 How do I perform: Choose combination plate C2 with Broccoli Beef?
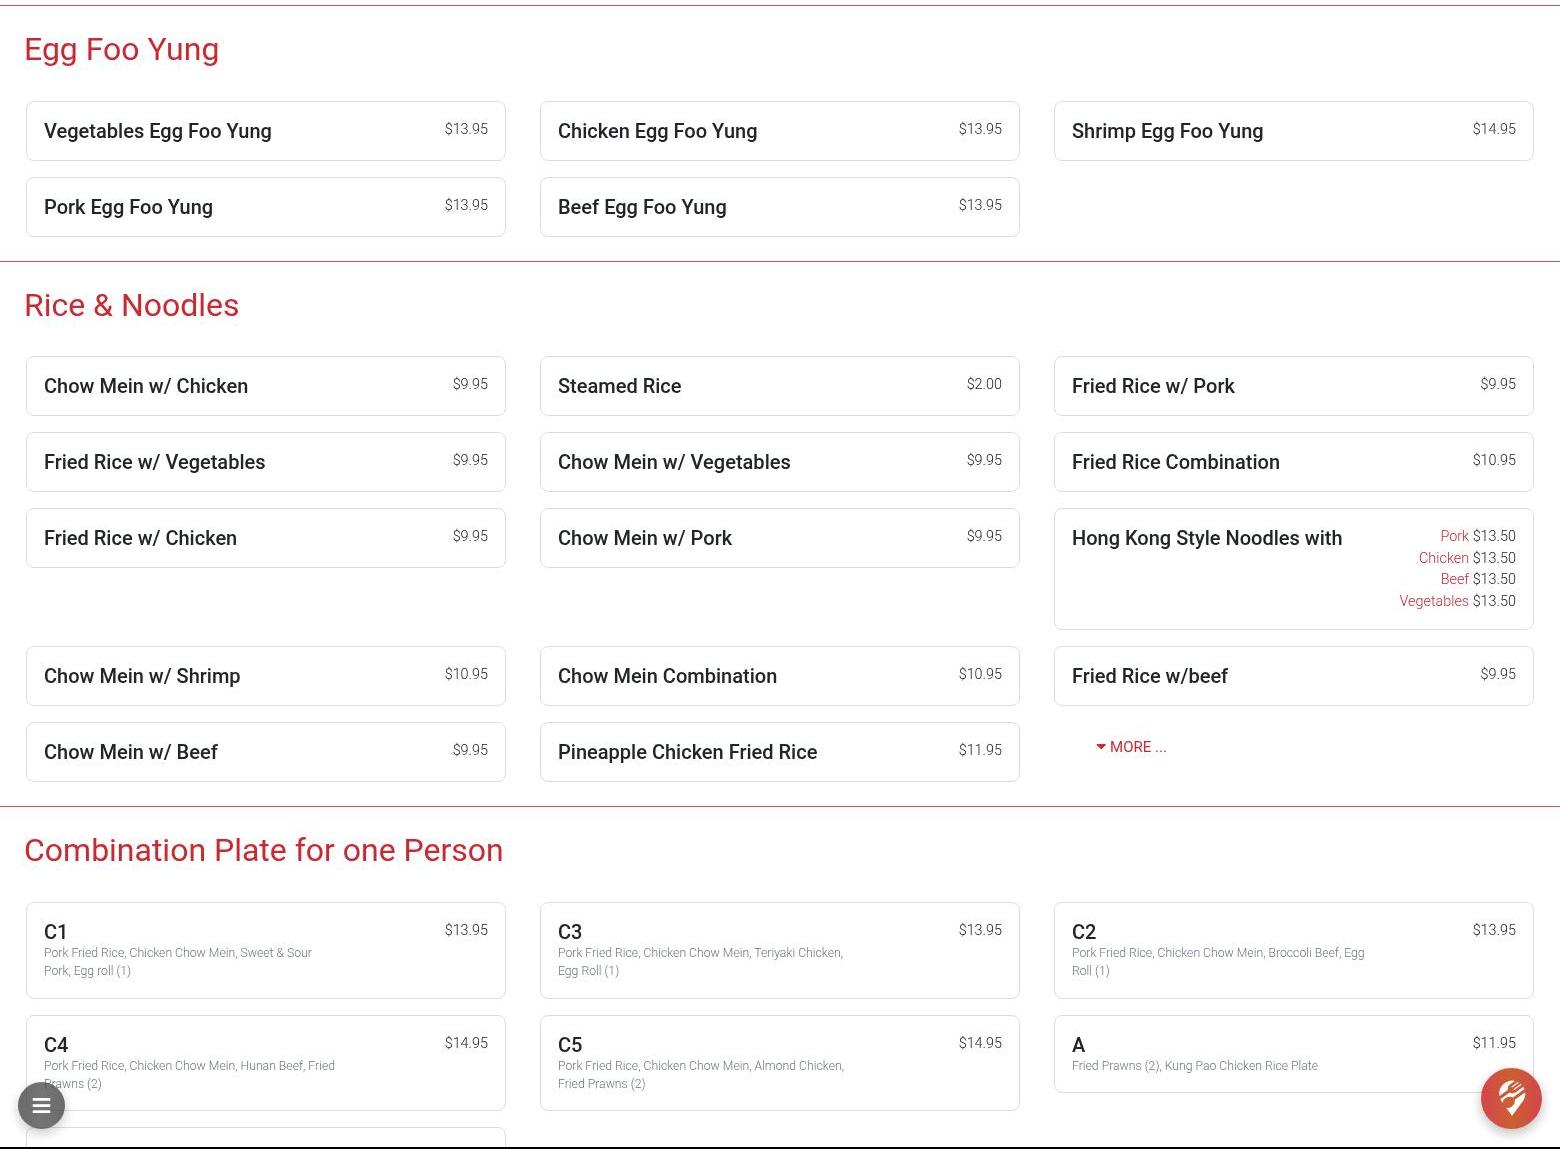point(1293,950)
